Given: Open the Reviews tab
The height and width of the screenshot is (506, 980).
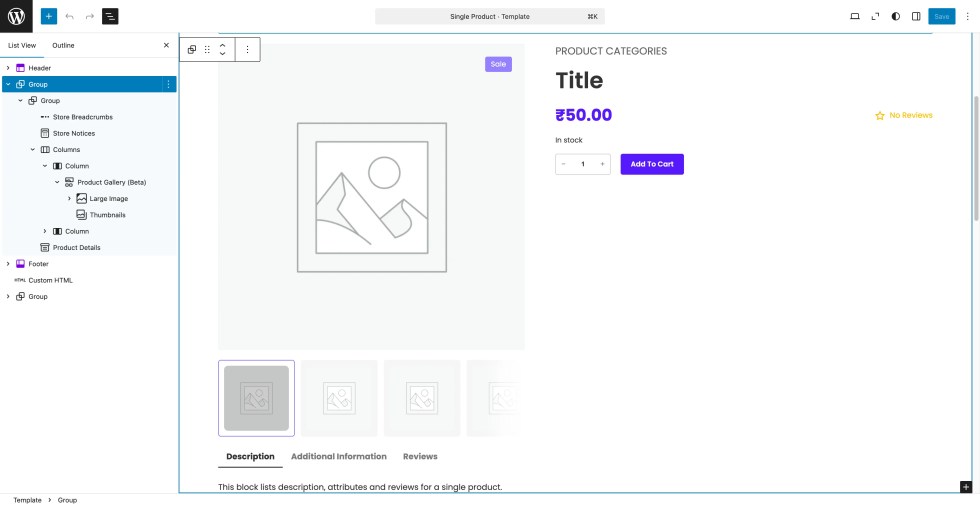Looking at the screenshot, I should [x=420, y=457].
